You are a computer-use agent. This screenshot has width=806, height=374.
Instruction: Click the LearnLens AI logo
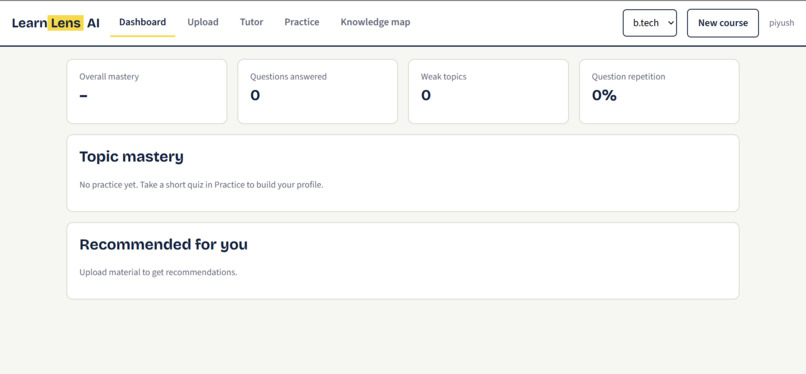[x=56, y=23]
